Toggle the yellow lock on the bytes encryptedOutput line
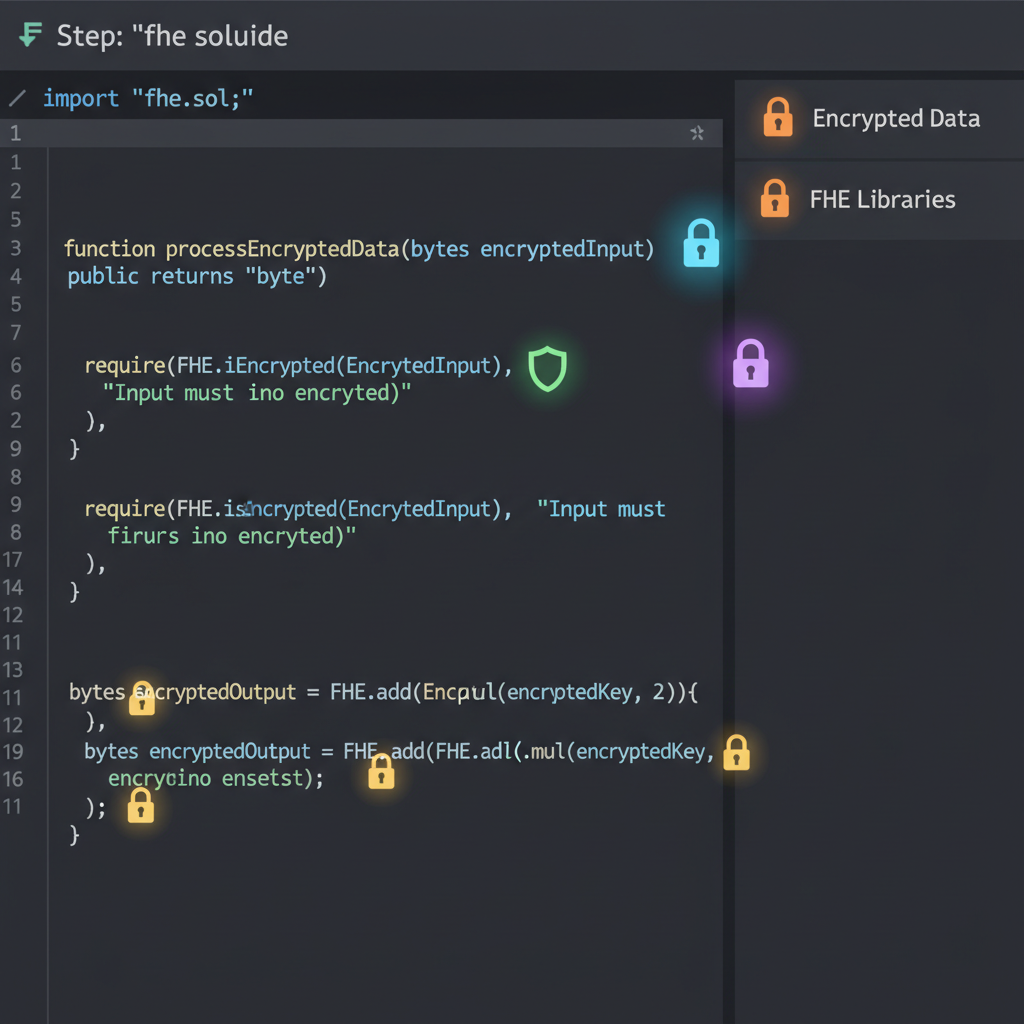Screen dimensions: 1024x1024 tap(141, 697)
